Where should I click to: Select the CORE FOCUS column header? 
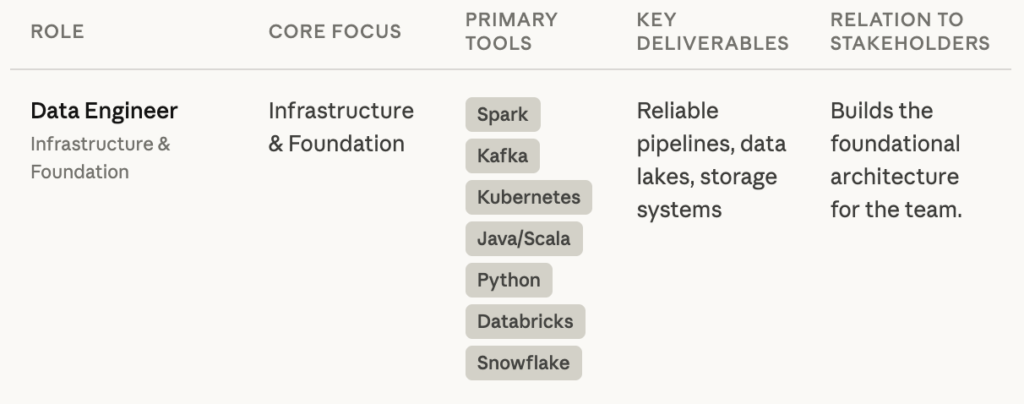point(334,31)
